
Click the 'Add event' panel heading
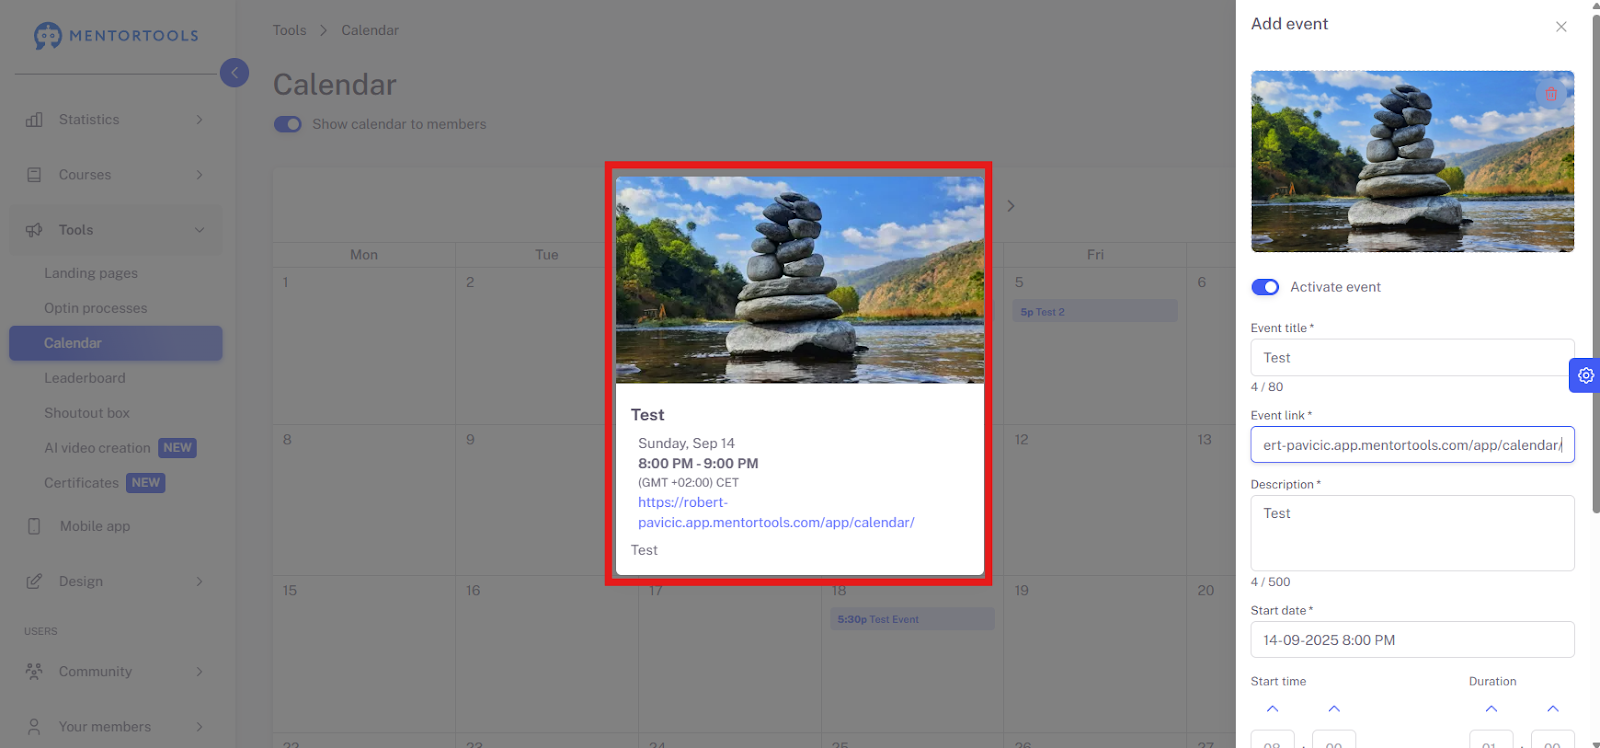pos(1289,24)
